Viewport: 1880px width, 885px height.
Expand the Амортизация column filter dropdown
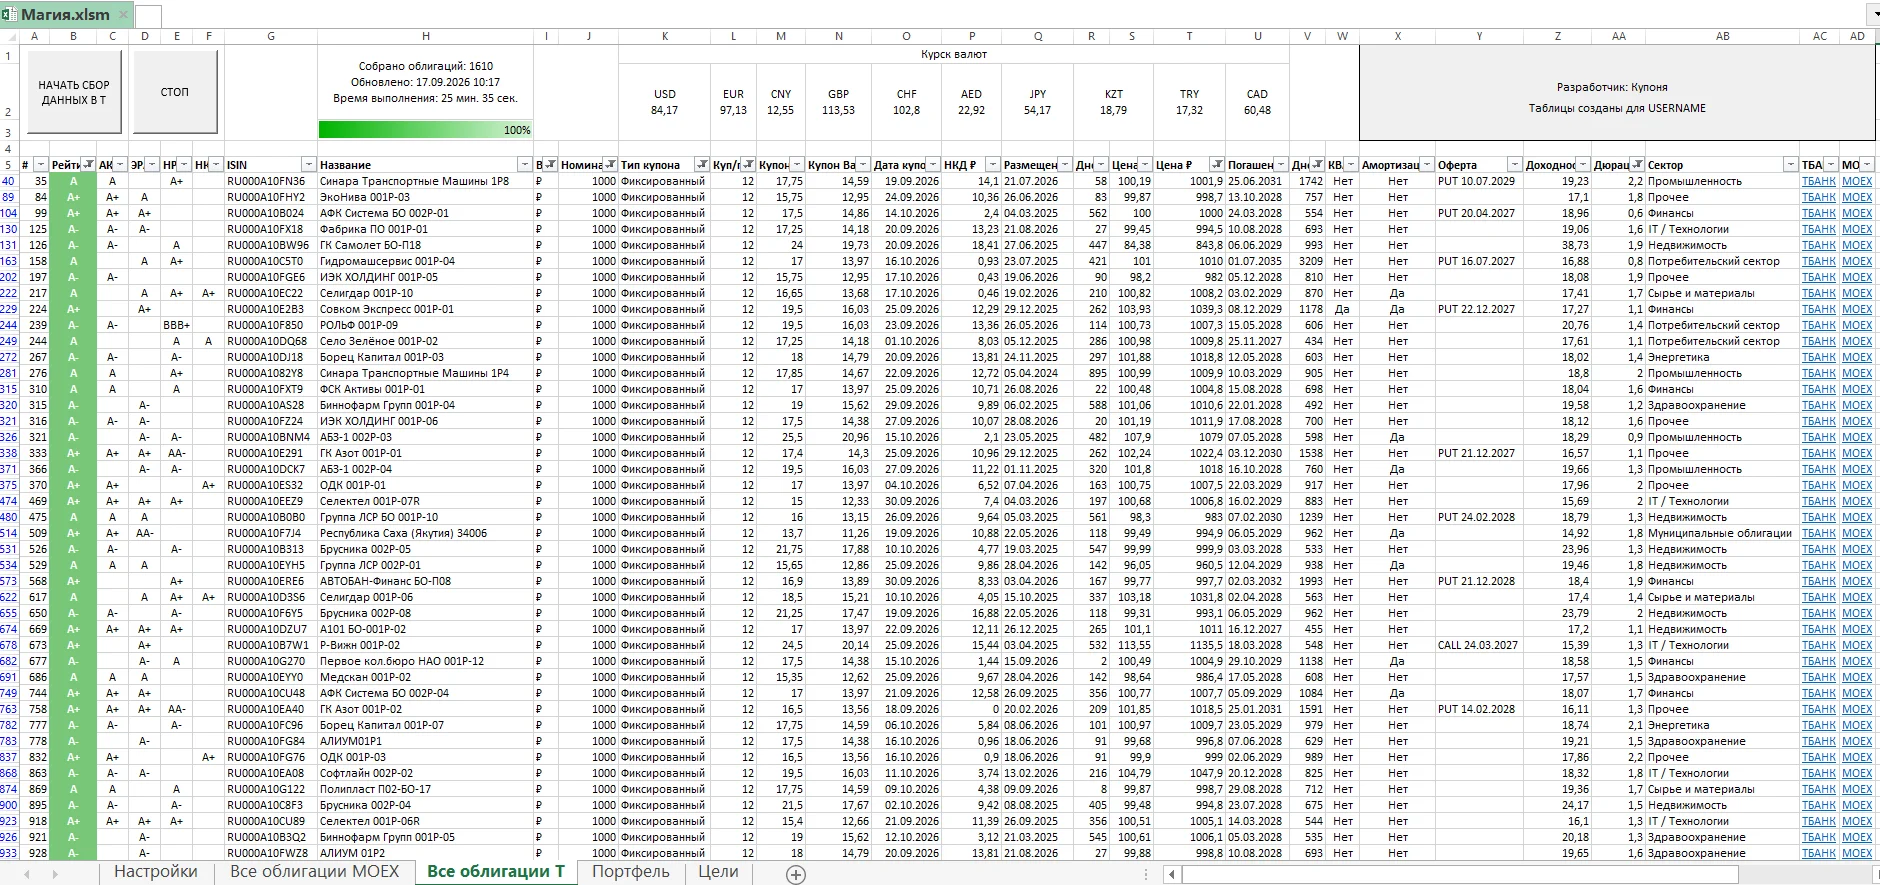point(1427,165)
